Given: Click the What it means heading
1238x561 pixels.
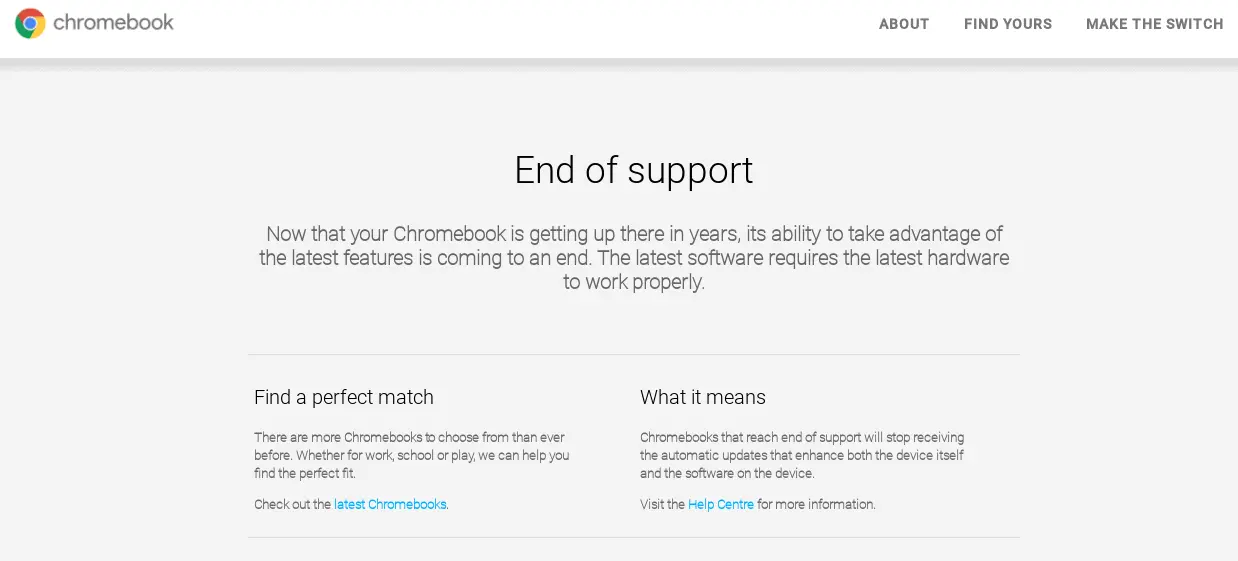Looking at the screenshot, I should click(703, 397).
